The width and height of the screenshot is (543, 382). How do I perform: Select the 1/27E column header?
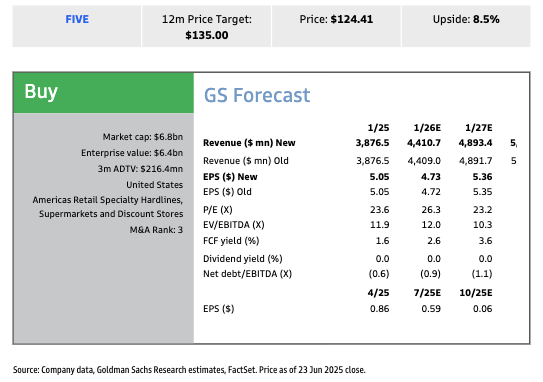(x=479, y=128)
